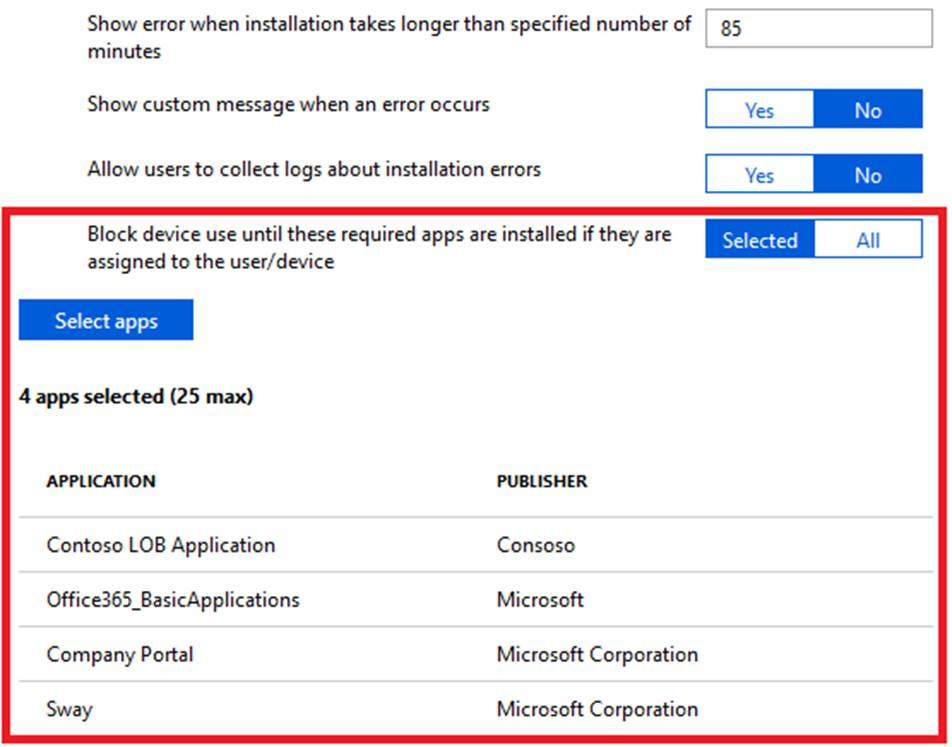This screenshot has width=952, height=747.
Task: Select the Company Portal app row
Action: click(475, 654)
